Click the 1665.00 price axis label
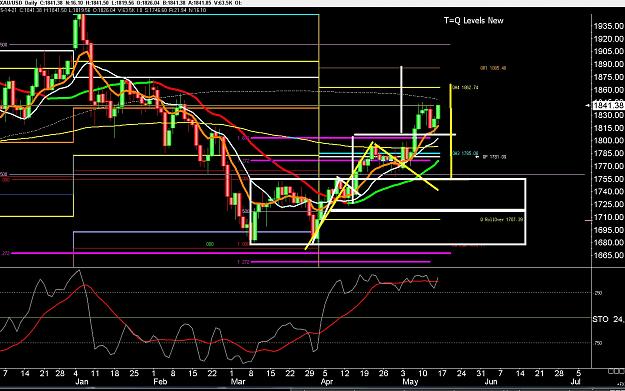The image size is (625, 391). click(x=609, y=255)
